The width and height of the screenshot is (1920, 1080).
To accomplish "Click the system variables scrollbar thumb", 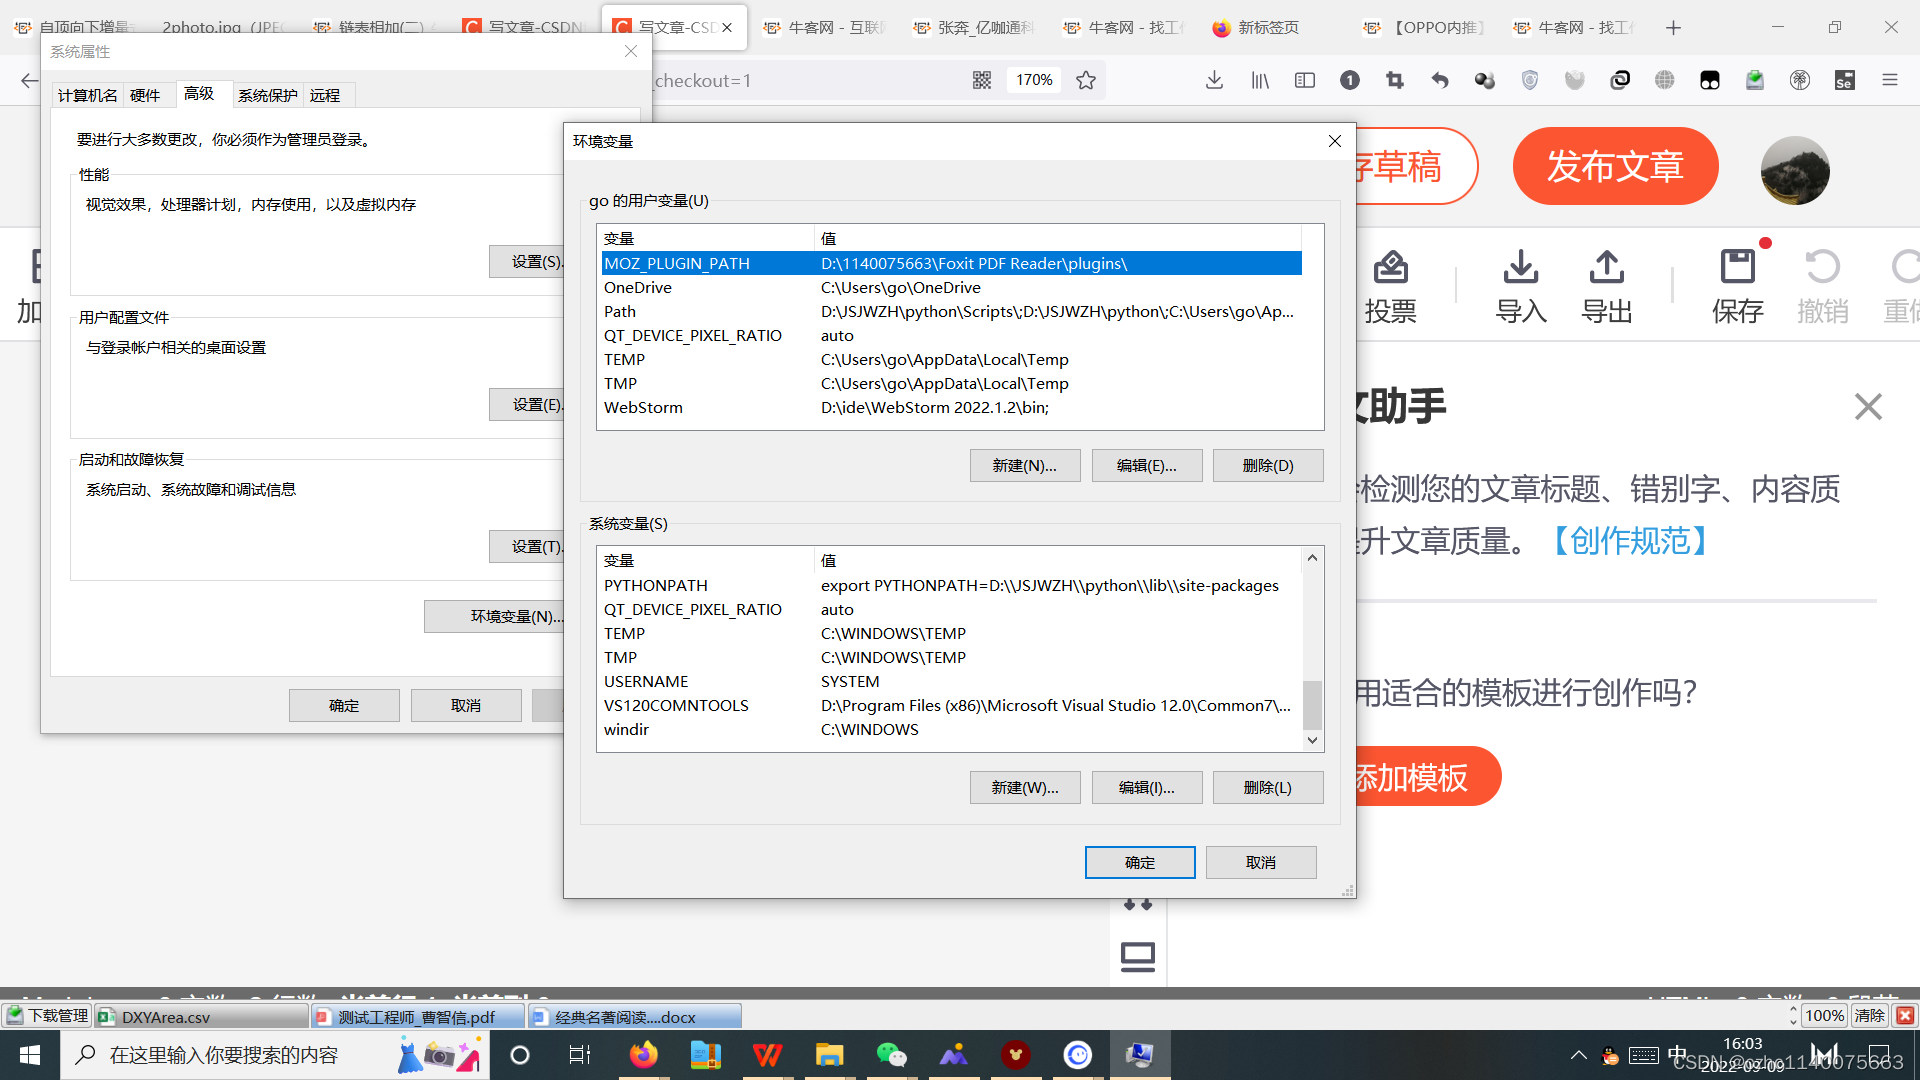I will (1312, 704).
